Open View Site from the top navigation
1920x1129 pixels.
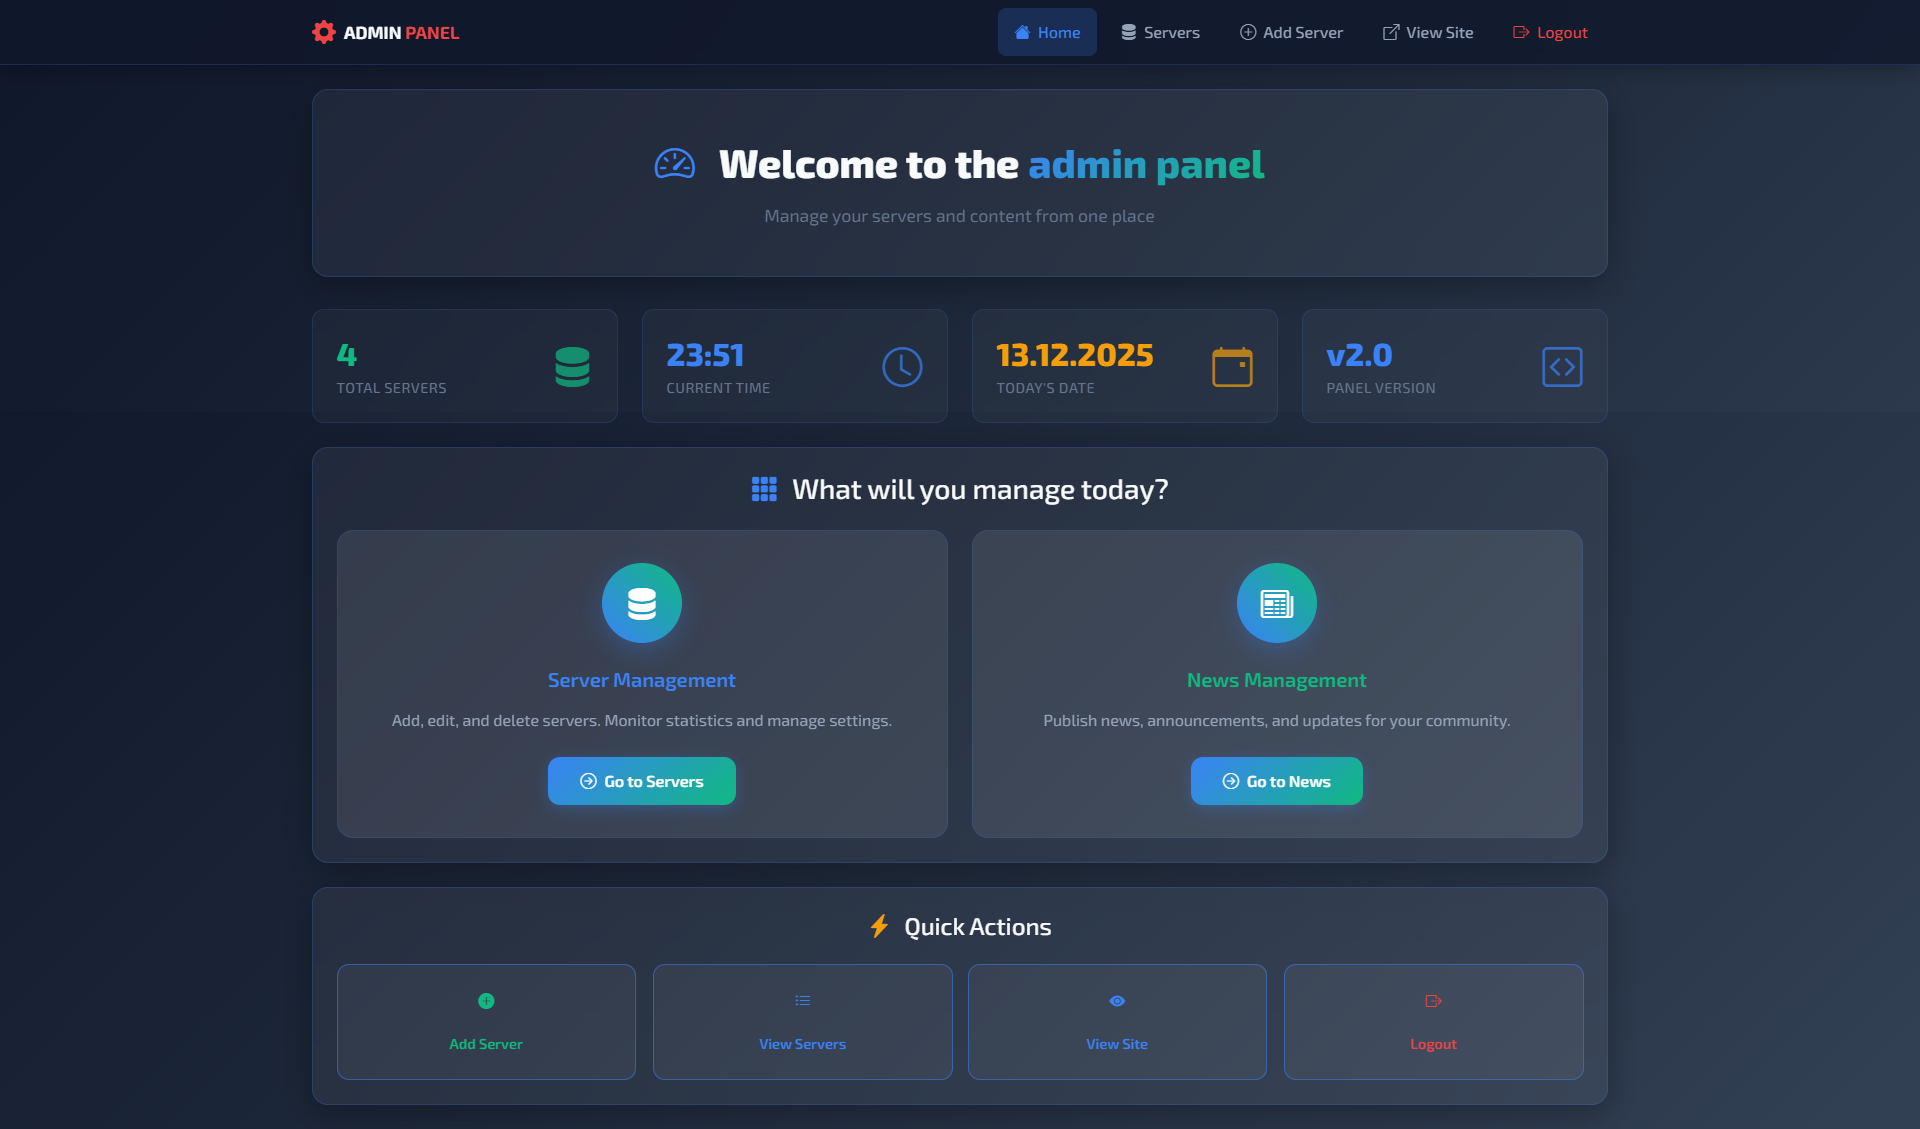click(x=1428, y=32)
